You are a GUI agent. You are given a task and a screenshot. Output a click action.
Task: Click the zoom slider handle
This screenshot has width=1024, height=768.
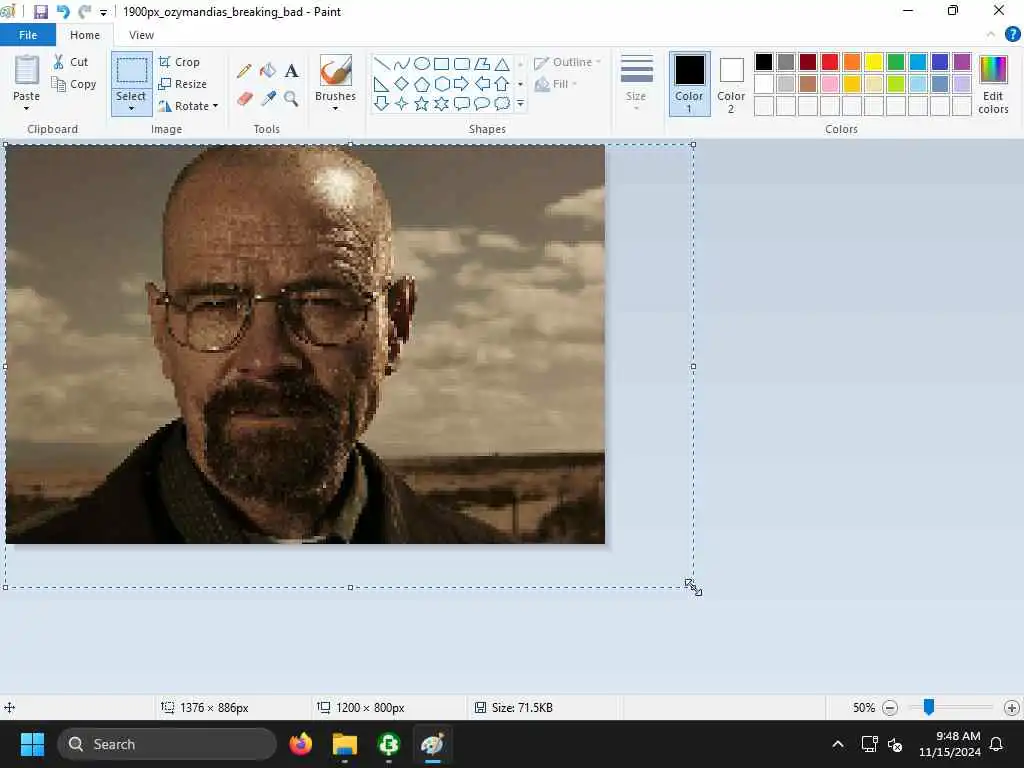(x=929, y=707)
